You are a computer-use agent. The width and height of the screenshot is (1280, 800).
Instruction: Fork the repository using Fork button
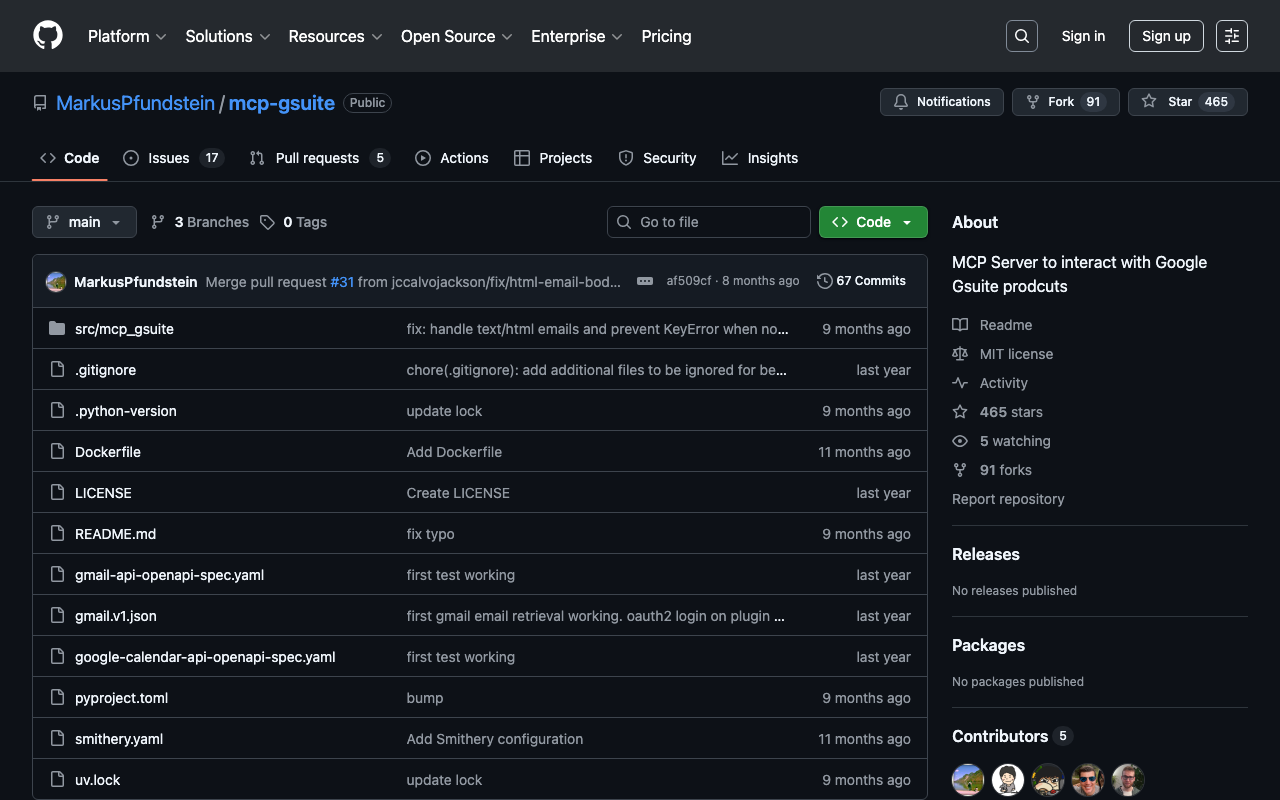coord(1065,102)
